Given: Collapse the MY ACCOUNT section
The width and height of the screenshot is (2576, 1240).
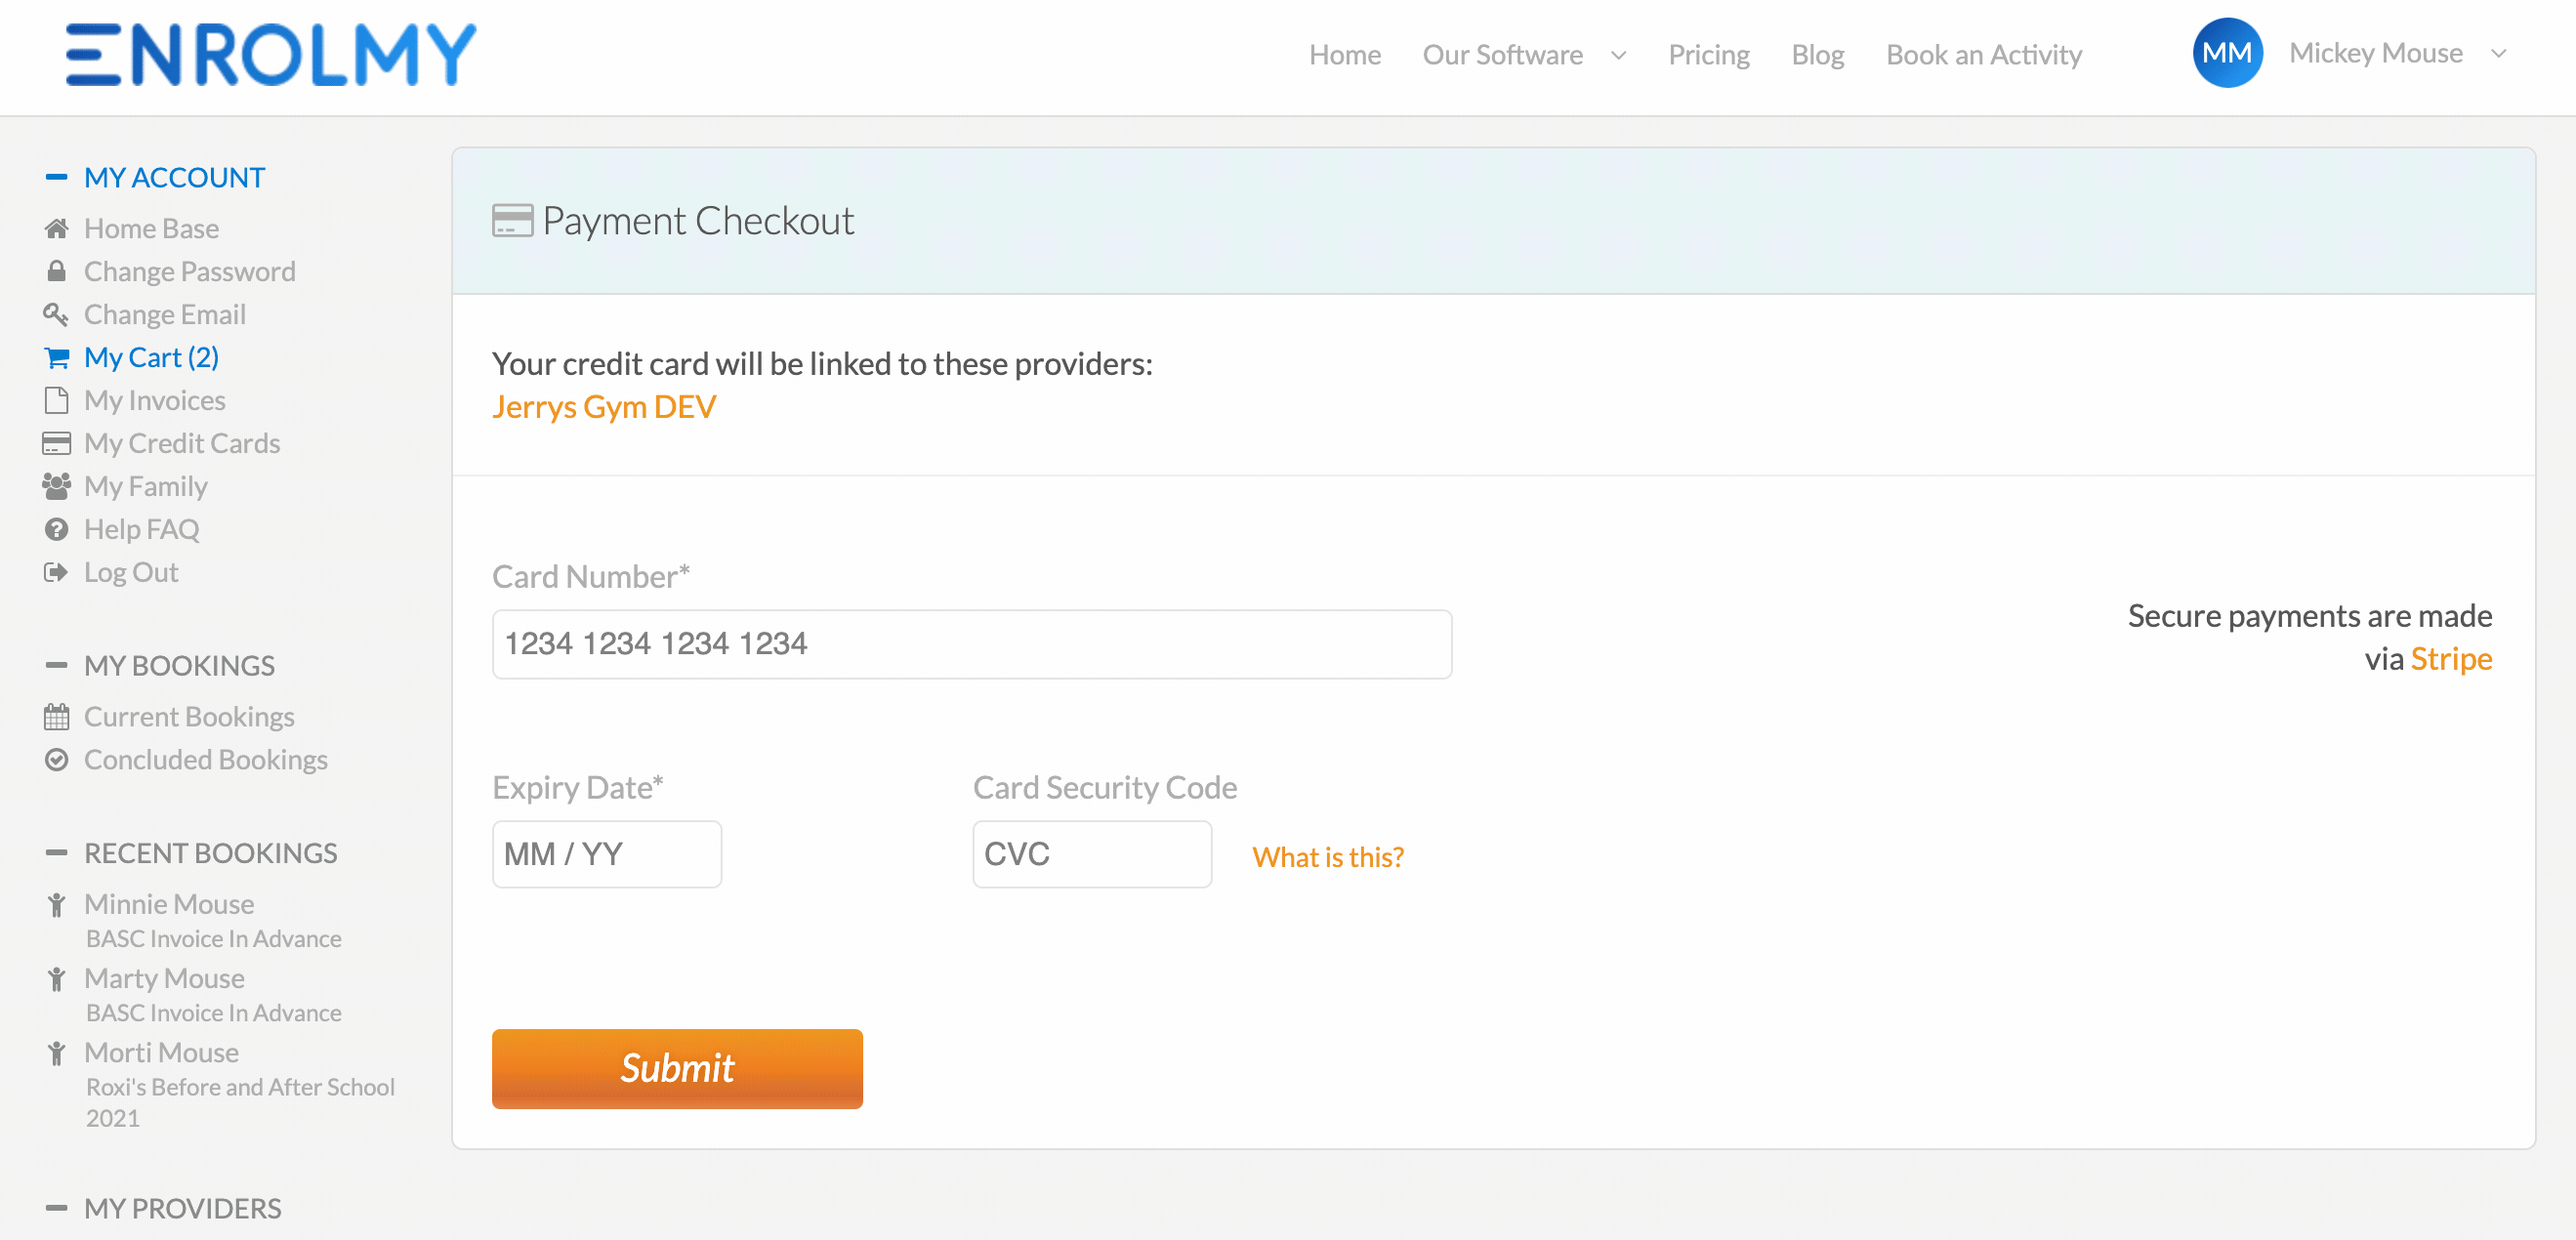Looking at the screenshot, I should [x=56, y=178].
